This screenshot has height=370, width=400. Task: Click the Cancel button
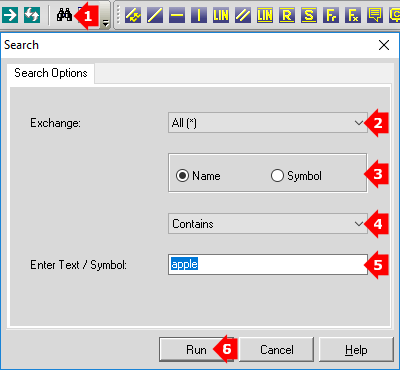pyautogui.click(x=277, y=350)
